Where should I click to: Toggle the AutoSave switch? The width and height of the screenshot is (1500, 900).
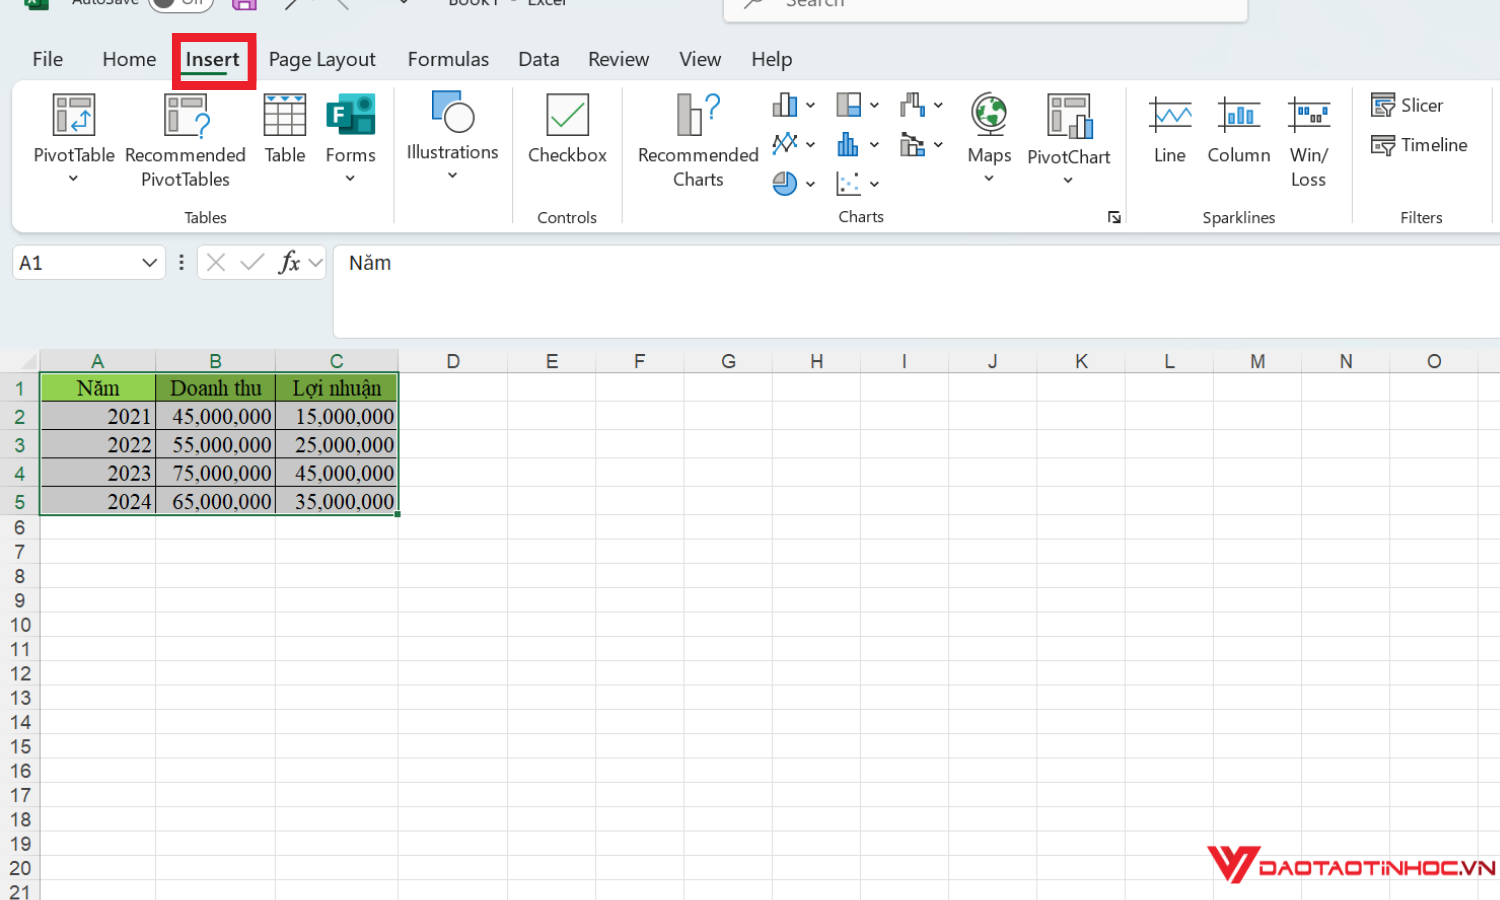coord(180,3)
